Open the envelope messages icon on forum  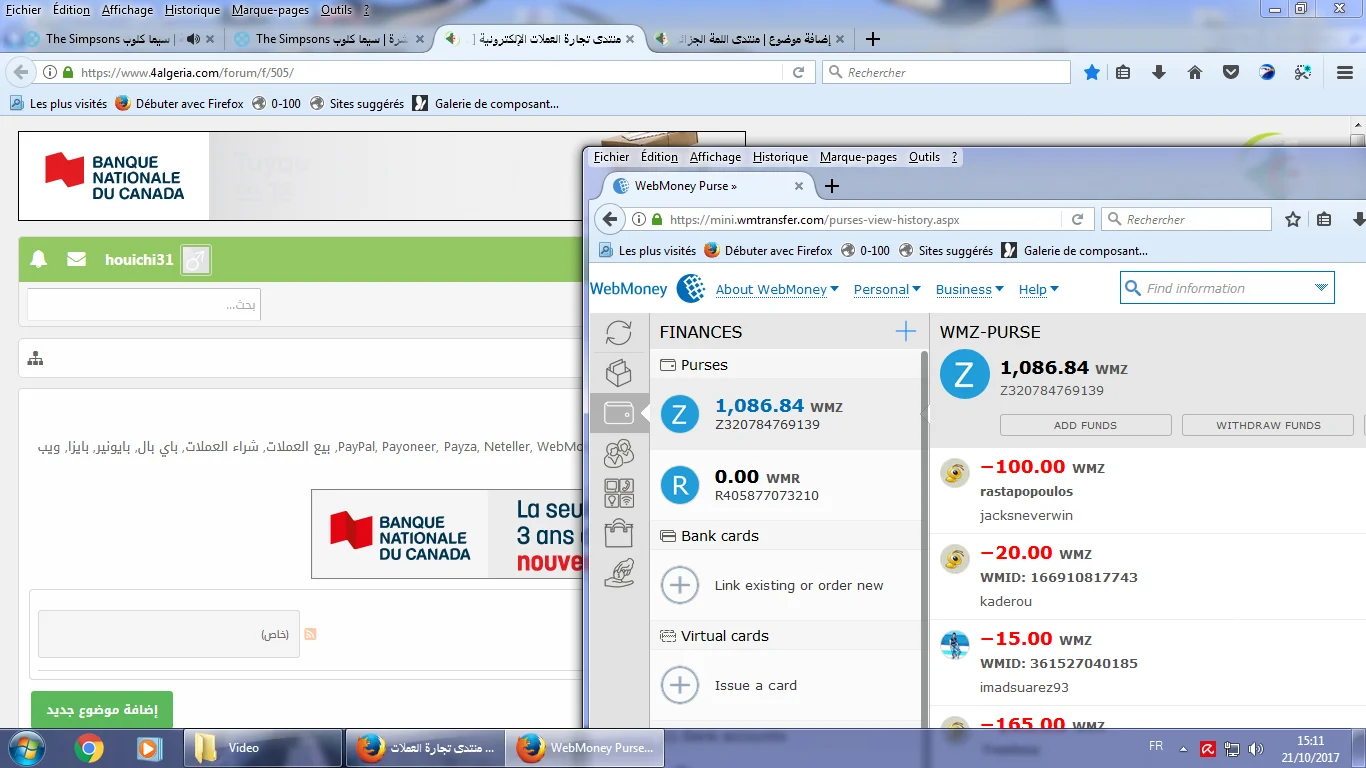click(x=76, y=260)
